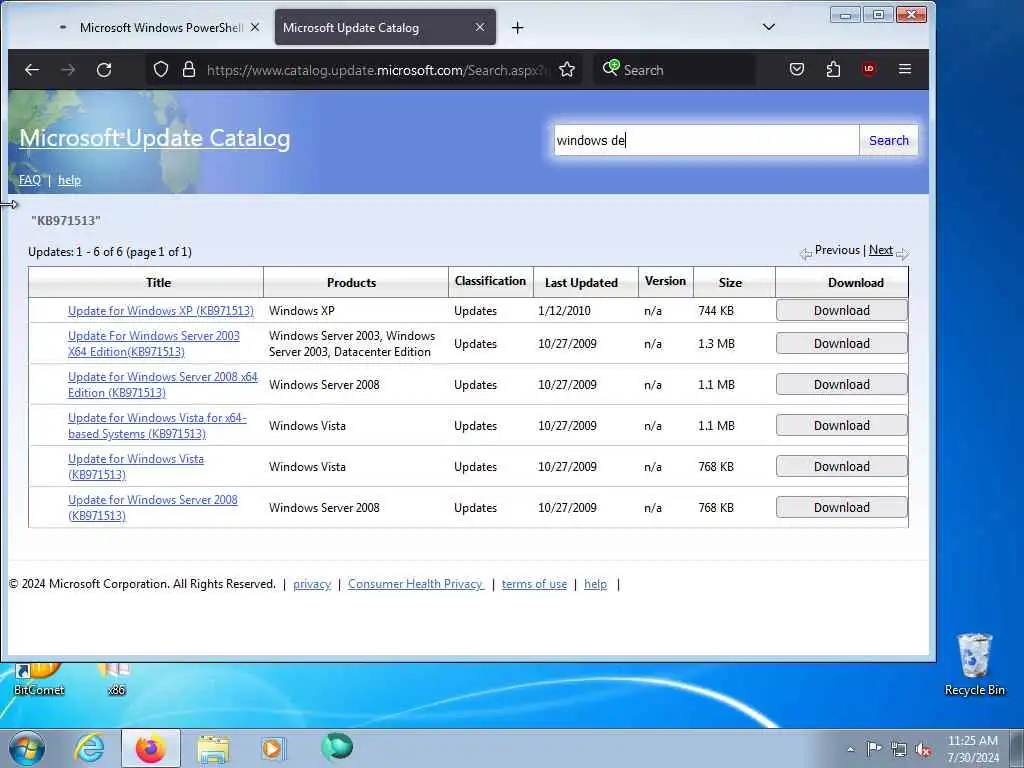The image size is (1024, 768).
Task: Sort by the Version column header
Action: [x=665, y=281]
